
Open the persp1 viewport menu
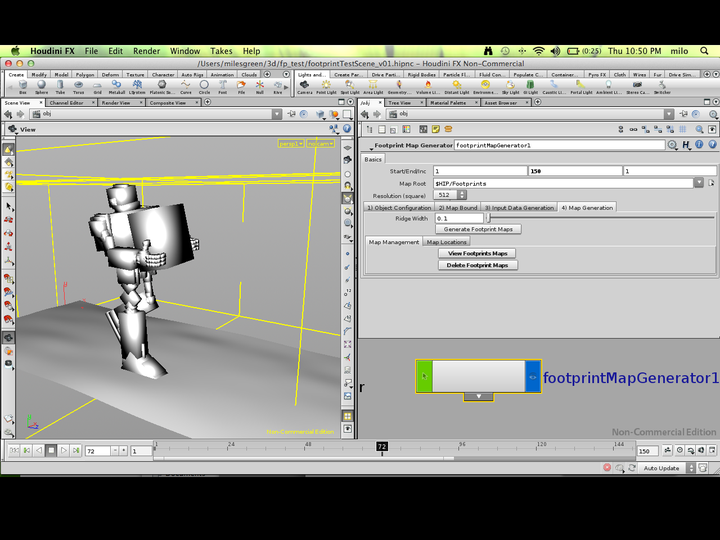click(290, 144)
